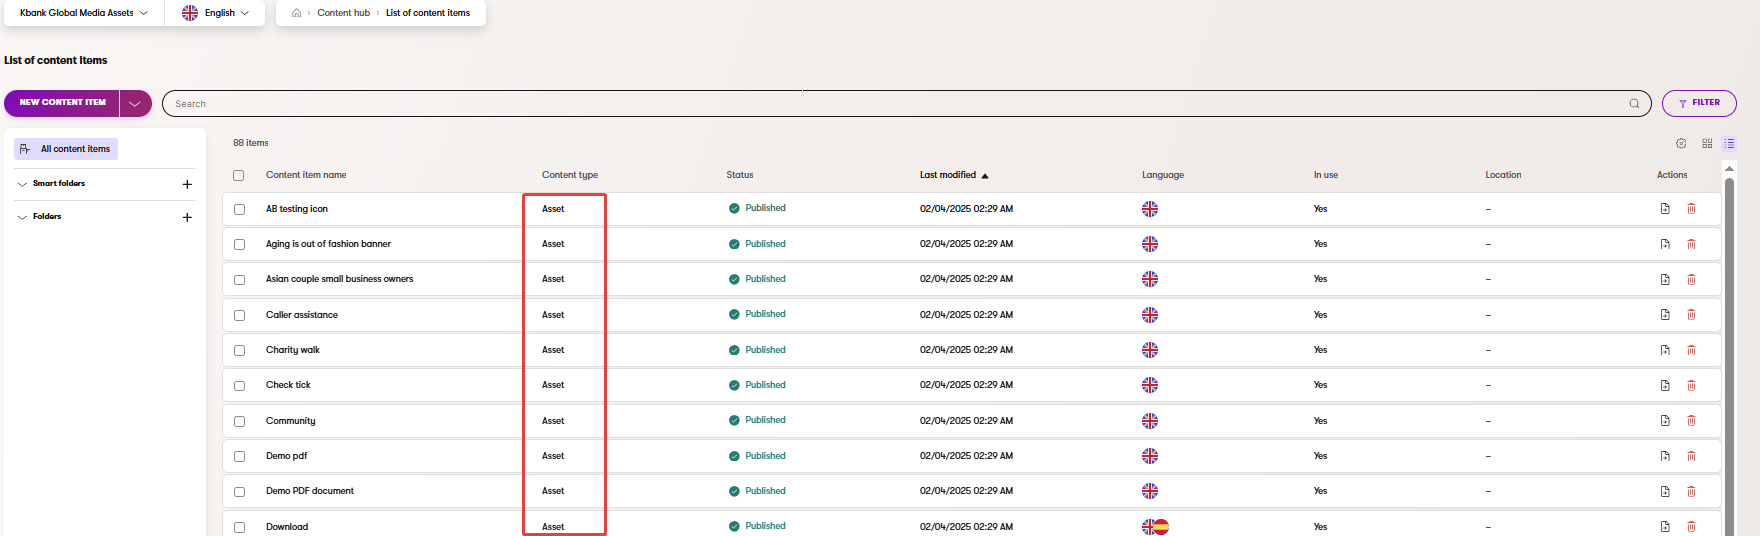
Task: Click the search magnifier icon
Action: click(1634, 103)
